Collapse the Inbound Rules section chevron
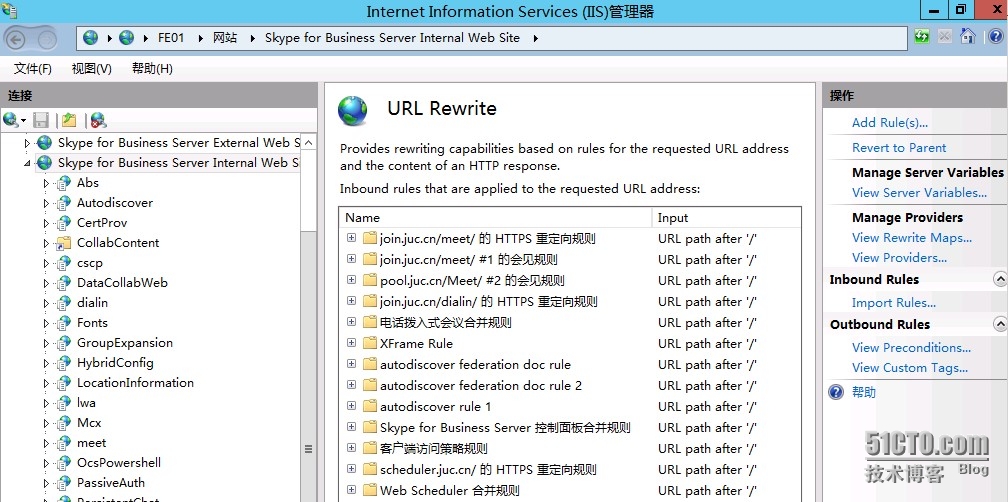The image size is (1008, 502). coord(1000,279)
